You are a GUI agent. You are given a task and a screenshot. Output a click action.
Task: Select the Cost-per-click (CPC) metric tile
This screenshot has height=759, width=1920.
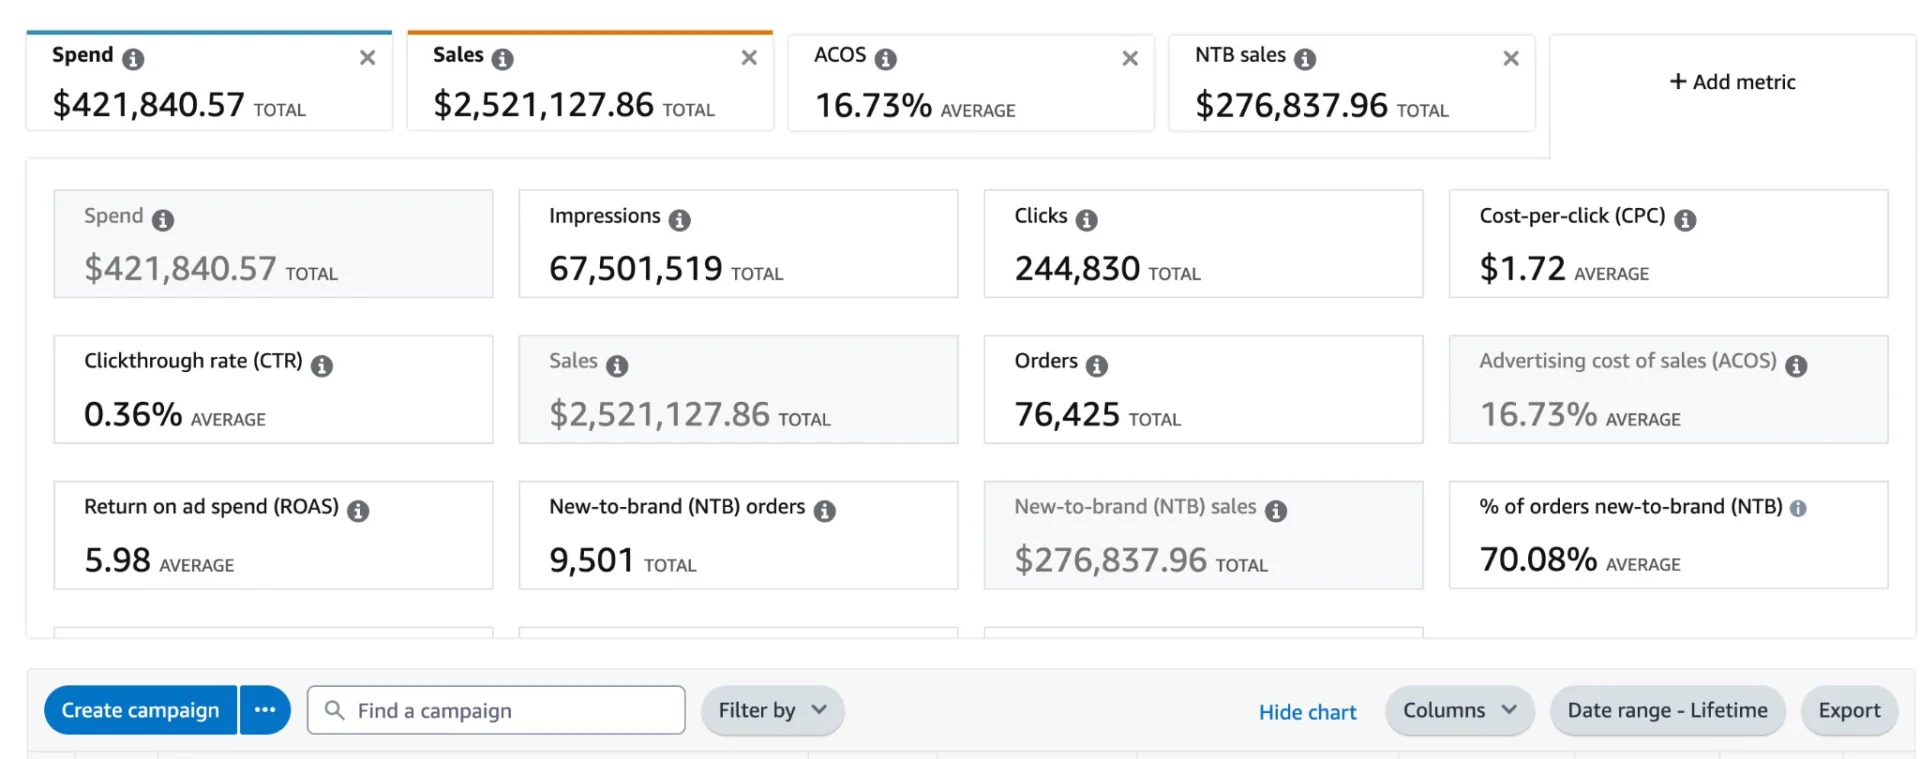point(1668,244)
